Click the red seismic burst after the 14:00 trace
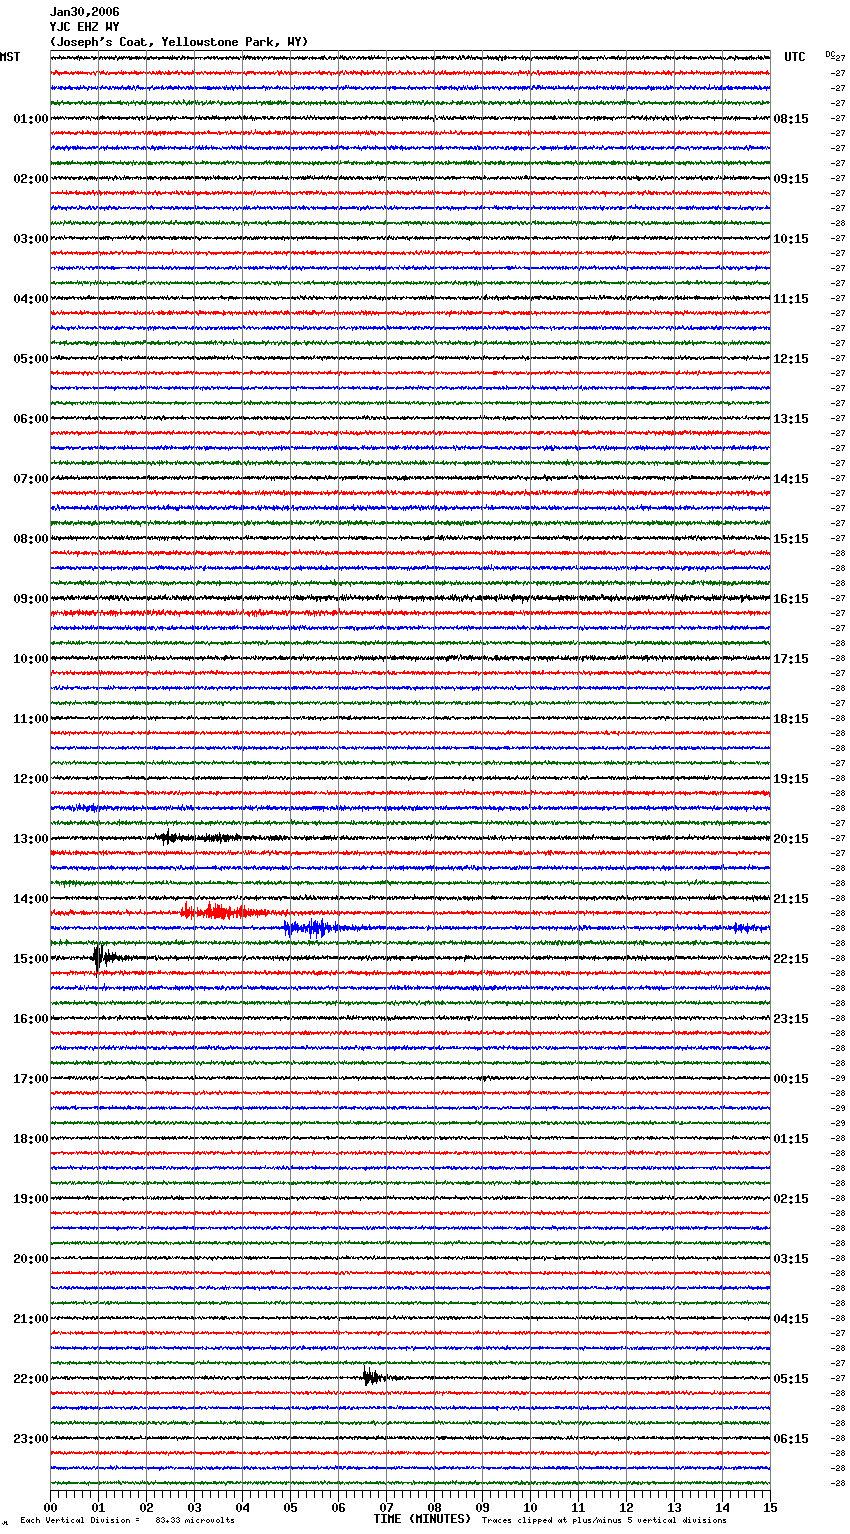The image size is (850, 1534). tap(225, 911)
